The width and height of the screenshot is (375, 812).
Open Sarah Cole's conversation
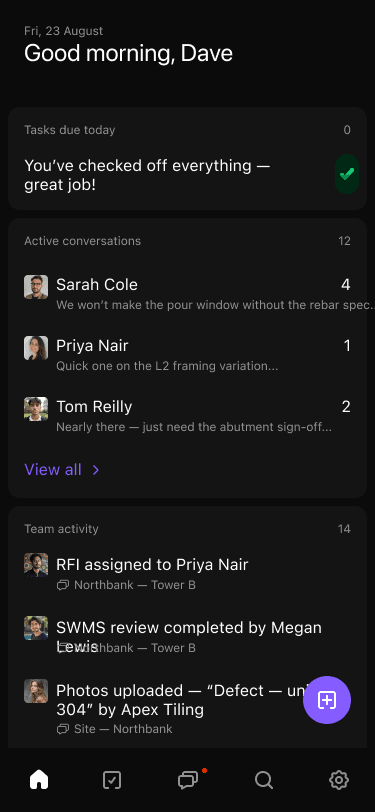(x=188, y=294)
